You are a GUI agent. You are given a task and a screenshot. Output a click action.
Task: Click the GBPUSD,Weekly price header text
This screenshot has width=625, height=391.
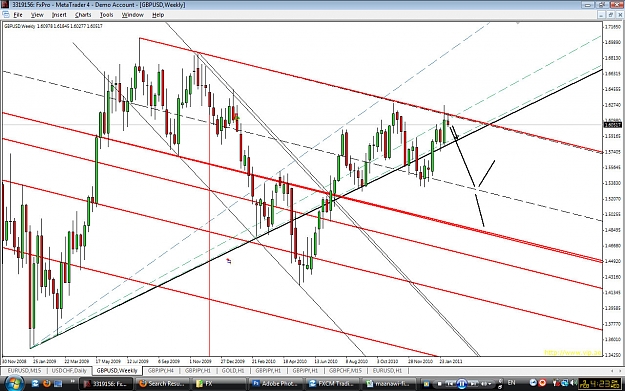53,26
